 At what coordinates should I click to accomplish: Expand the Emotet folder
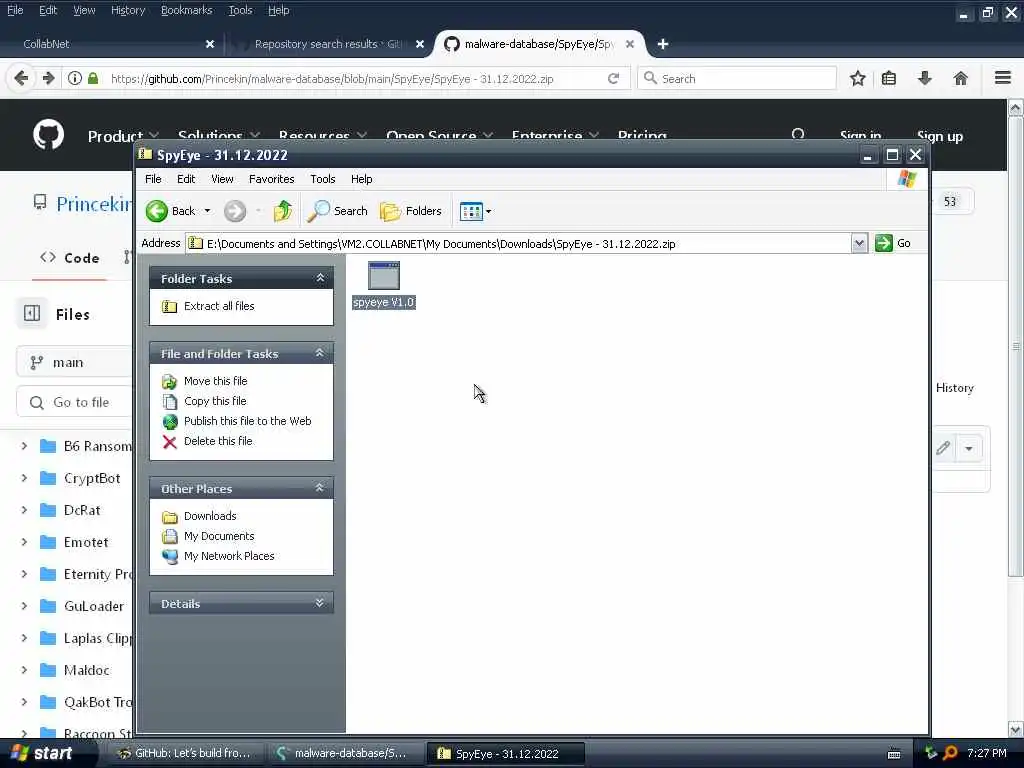24,542
